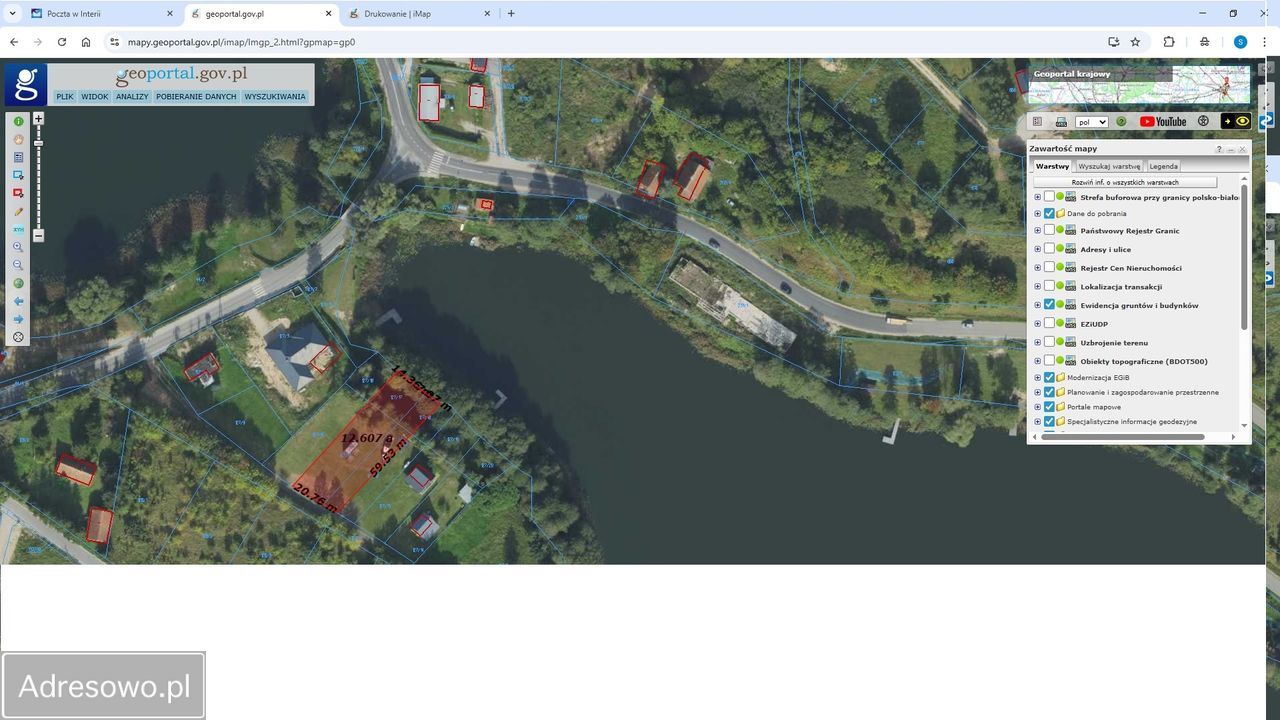Open the YouTube link icon
Image resolution: width=1280 pixels, height=720 pixels.
coord(1163,122)
